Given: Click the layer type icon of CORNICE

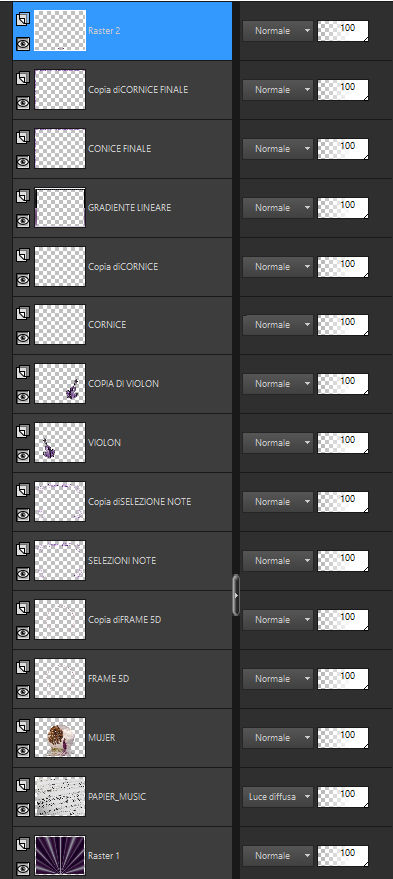Looking at the screenshot, I should pos(22,314).
